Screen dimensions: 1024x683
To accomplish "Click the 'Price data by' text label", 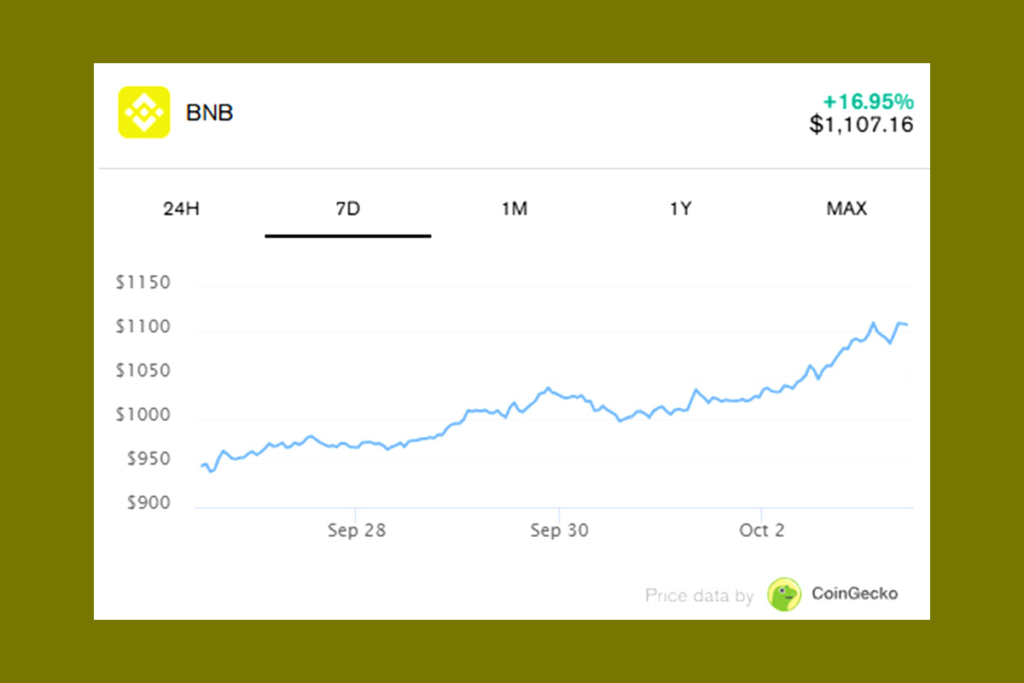I will coord(699,594).
